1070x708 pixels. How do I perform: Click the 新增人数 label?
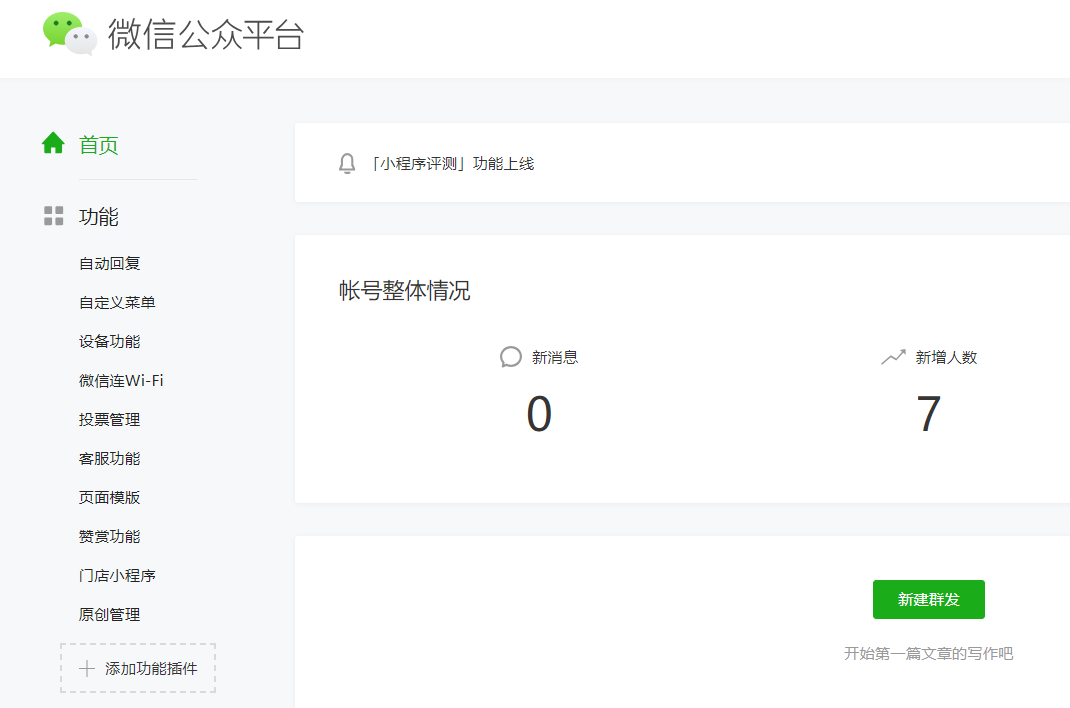[946, 357]
